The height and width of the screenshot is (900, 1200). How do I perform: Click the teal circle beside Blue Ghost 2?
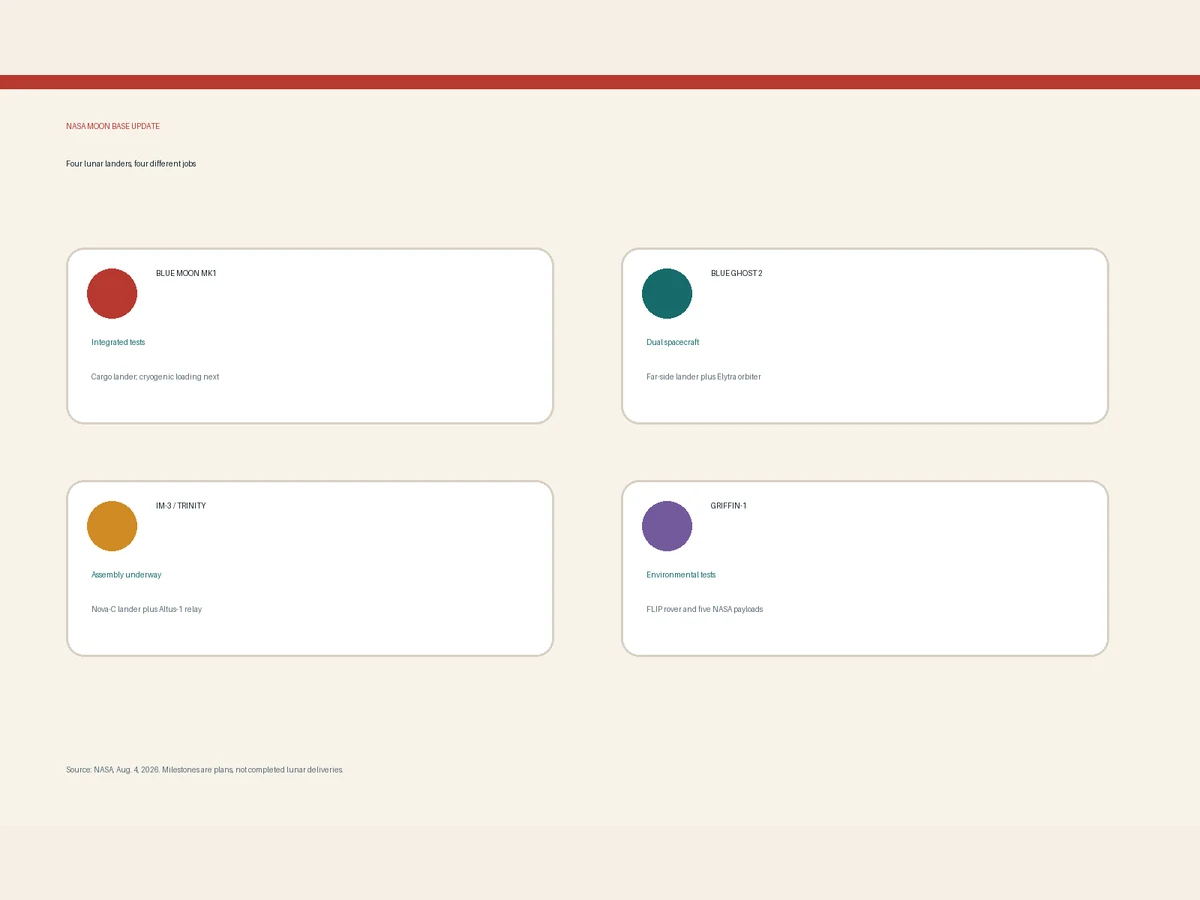click(x=667, y=293)
